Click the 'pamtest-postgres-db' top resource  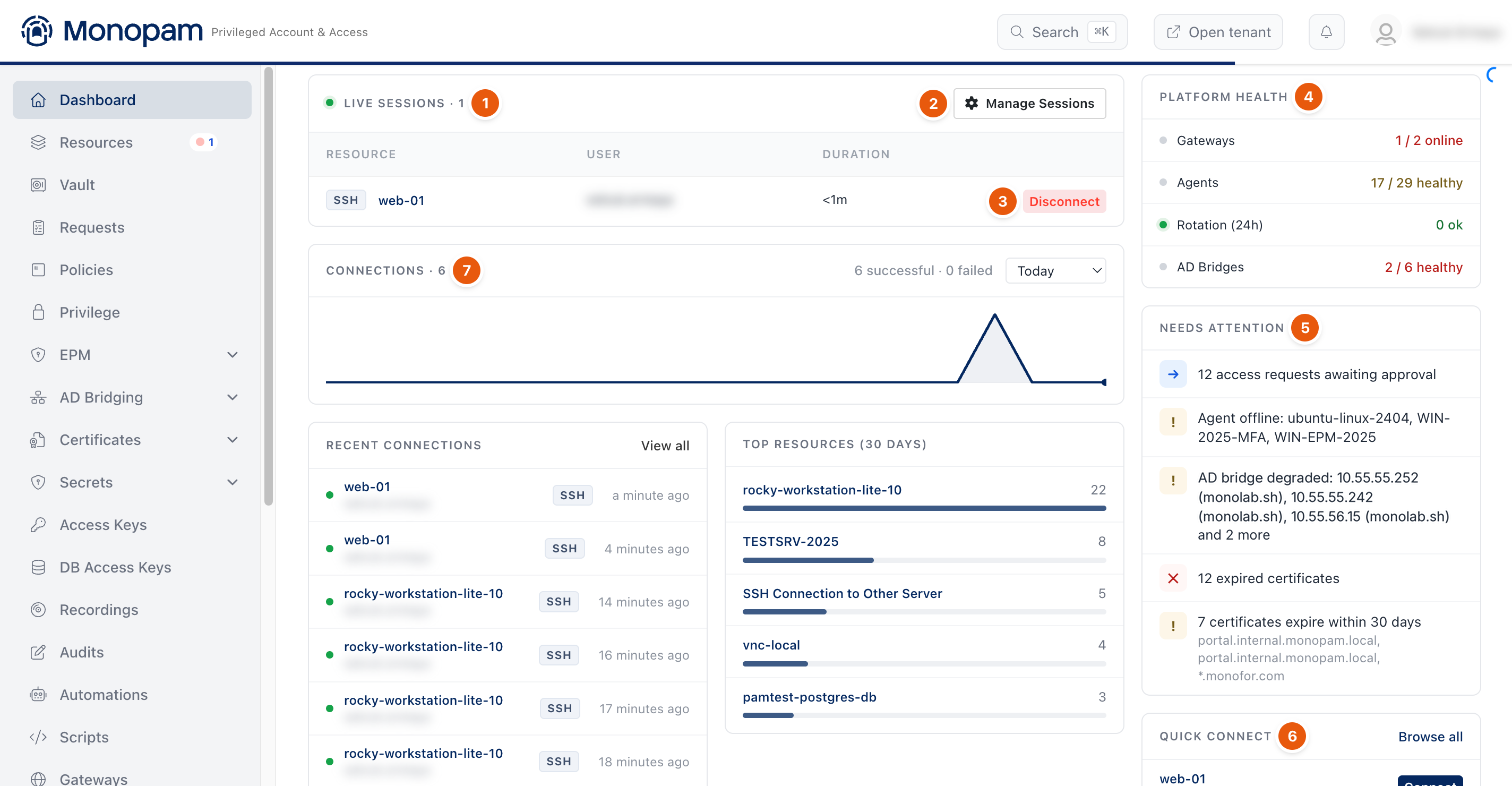point(809,697)
